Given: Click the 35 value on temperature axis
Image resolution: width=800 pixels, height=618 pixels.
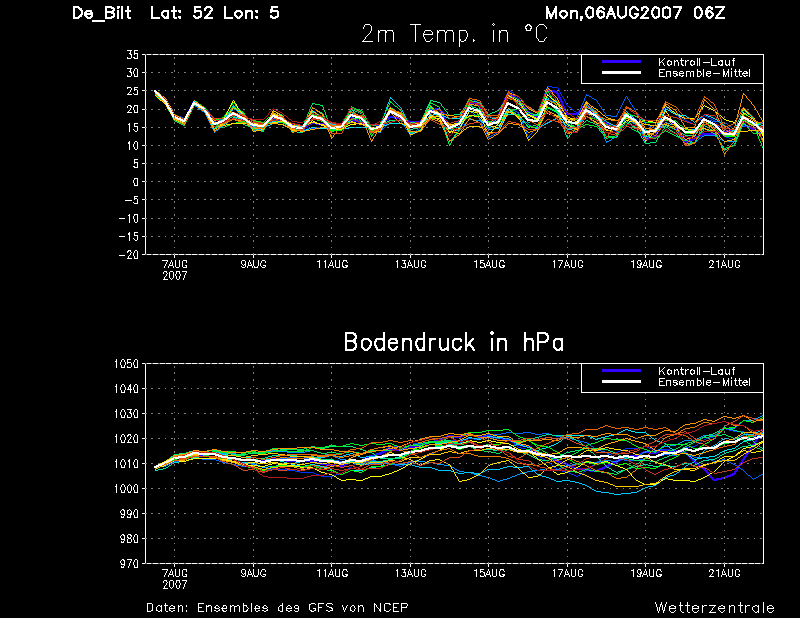Looking at the screenshot, I should point(132,55).
